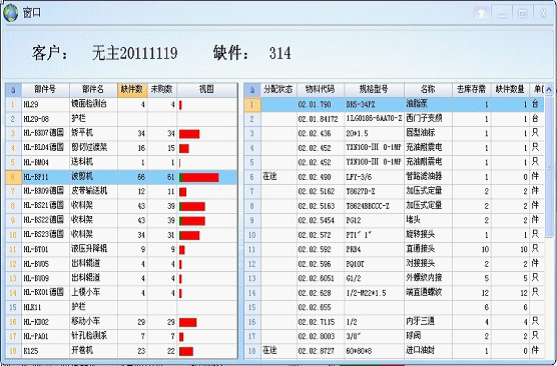Click the vertical scrollbar thumb of right table
The height and width of the screenshot is (366, 557).
click(548, 167)
